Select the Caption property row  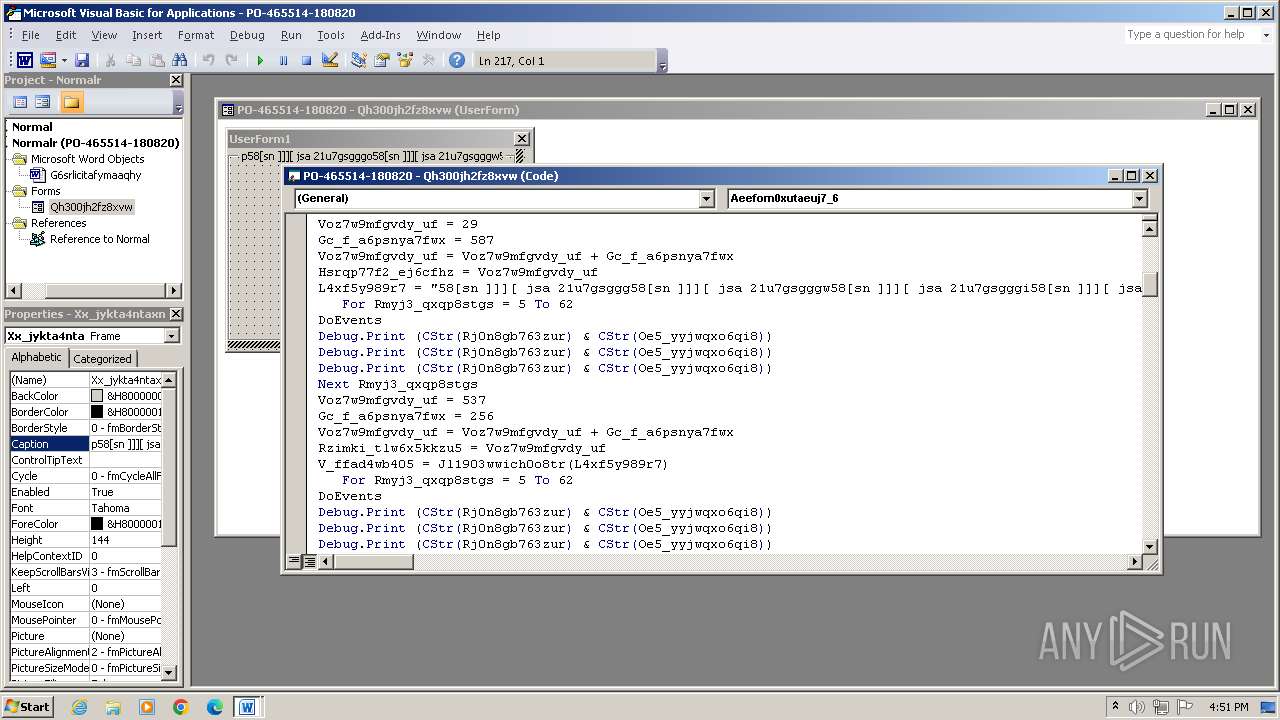click(x=85, y=444)
